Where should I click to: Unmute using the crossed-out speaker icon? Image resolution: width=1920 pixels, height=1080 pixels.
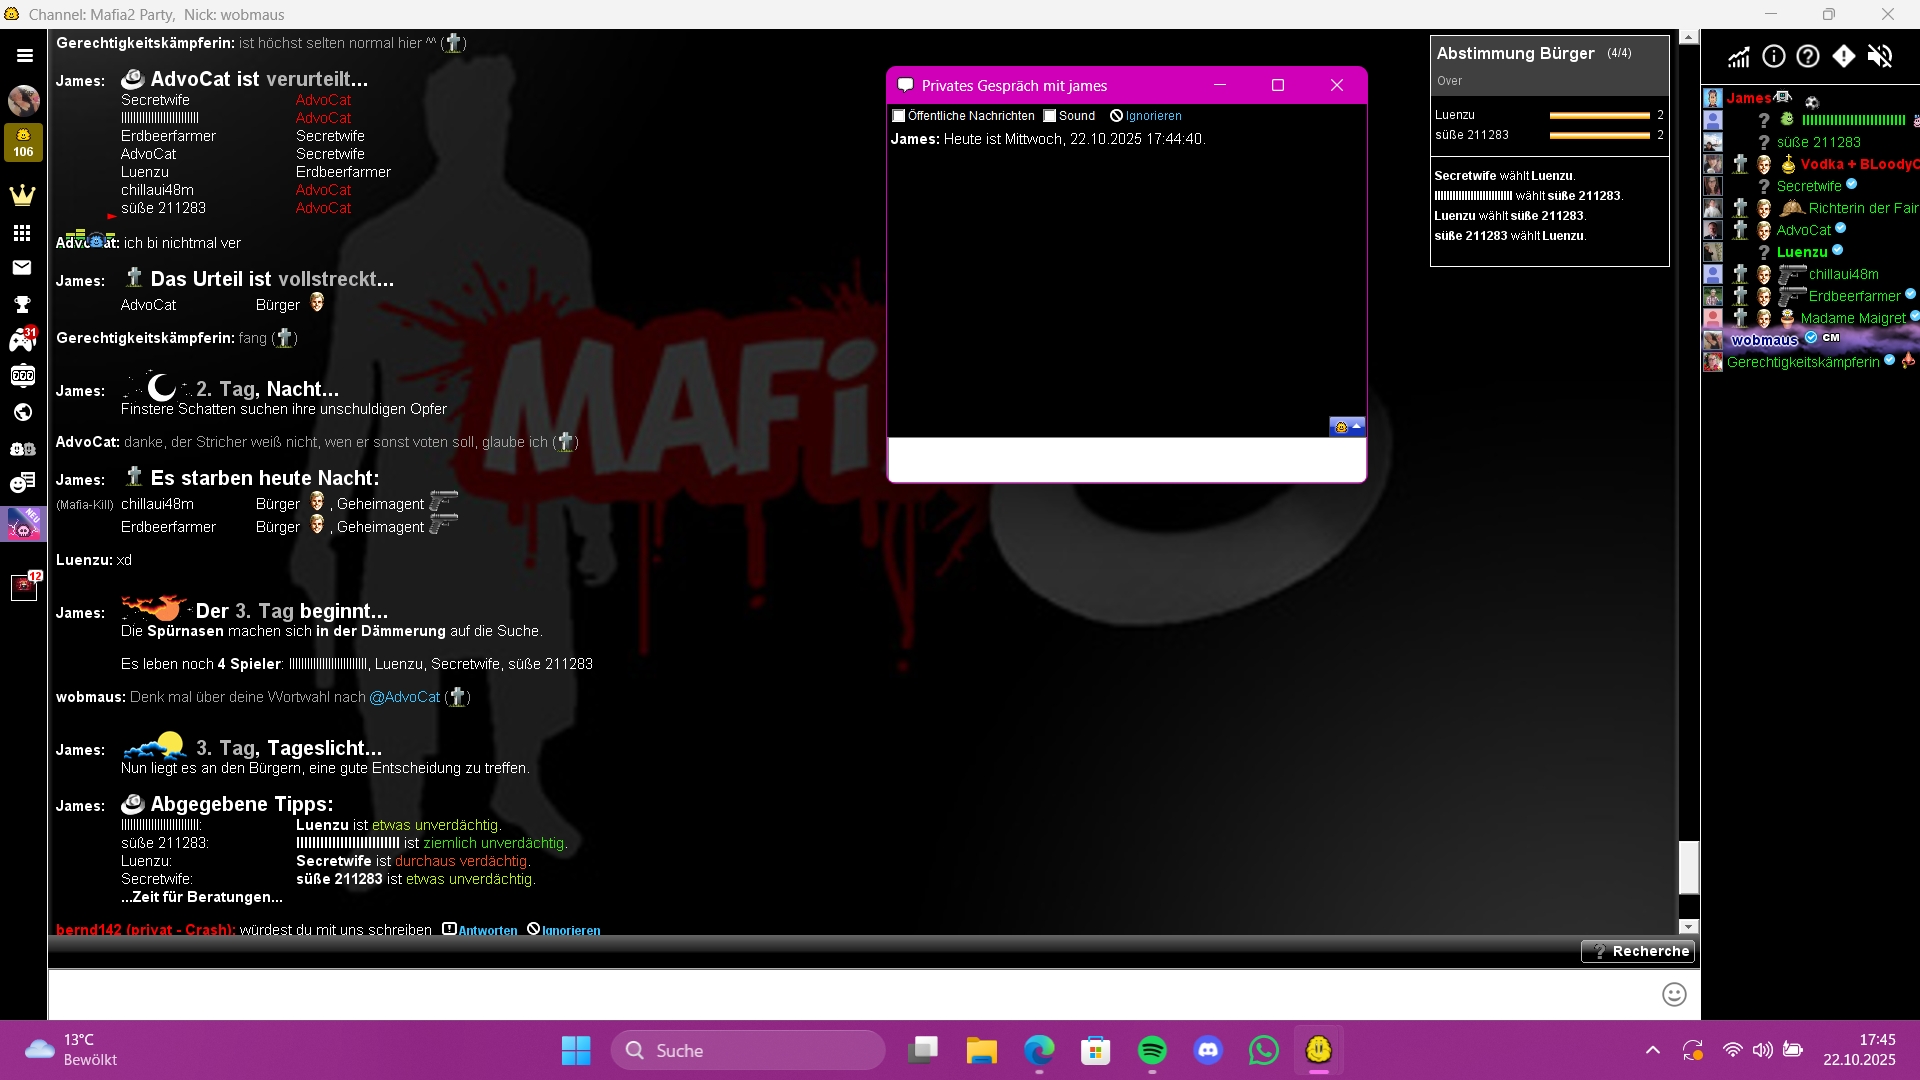pos(1880,57)
